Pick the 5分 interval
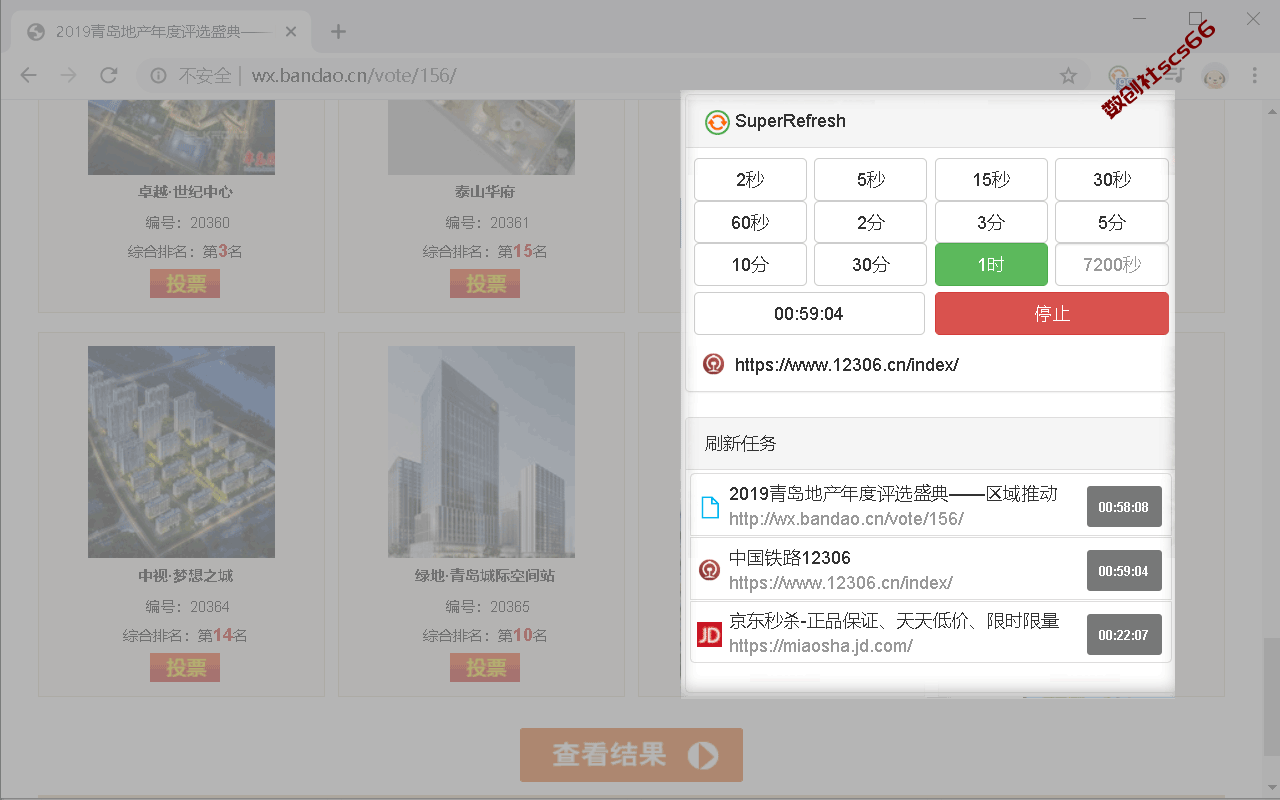1280x800 pixels. pos(1112,222)
